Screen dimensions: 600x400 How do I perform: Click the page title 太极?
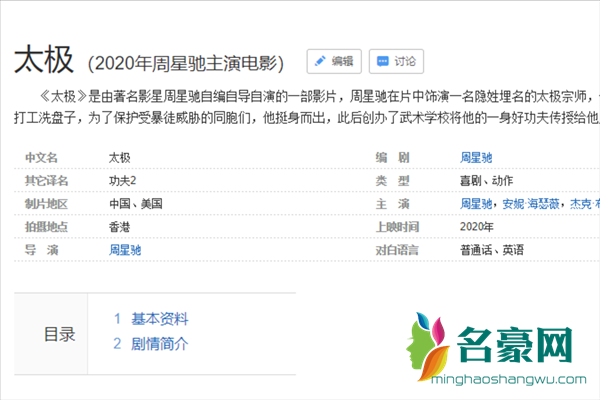pos(43,59)
